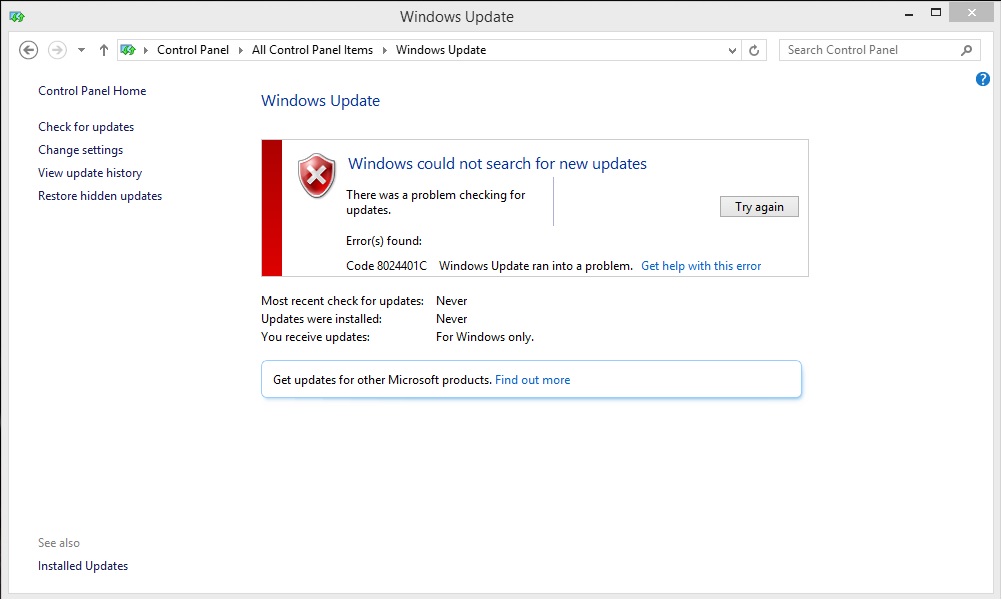Close the Windows Update window
This screenshot has width=1002, height=600.
971,13
